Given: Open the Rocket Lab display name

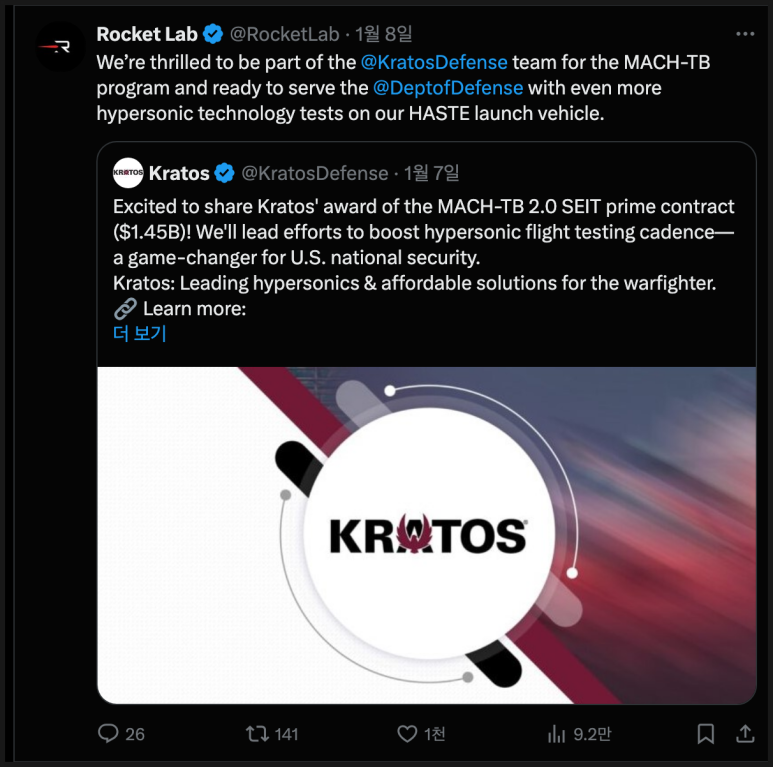Looking at the screenshot, I should click(147, 34).
